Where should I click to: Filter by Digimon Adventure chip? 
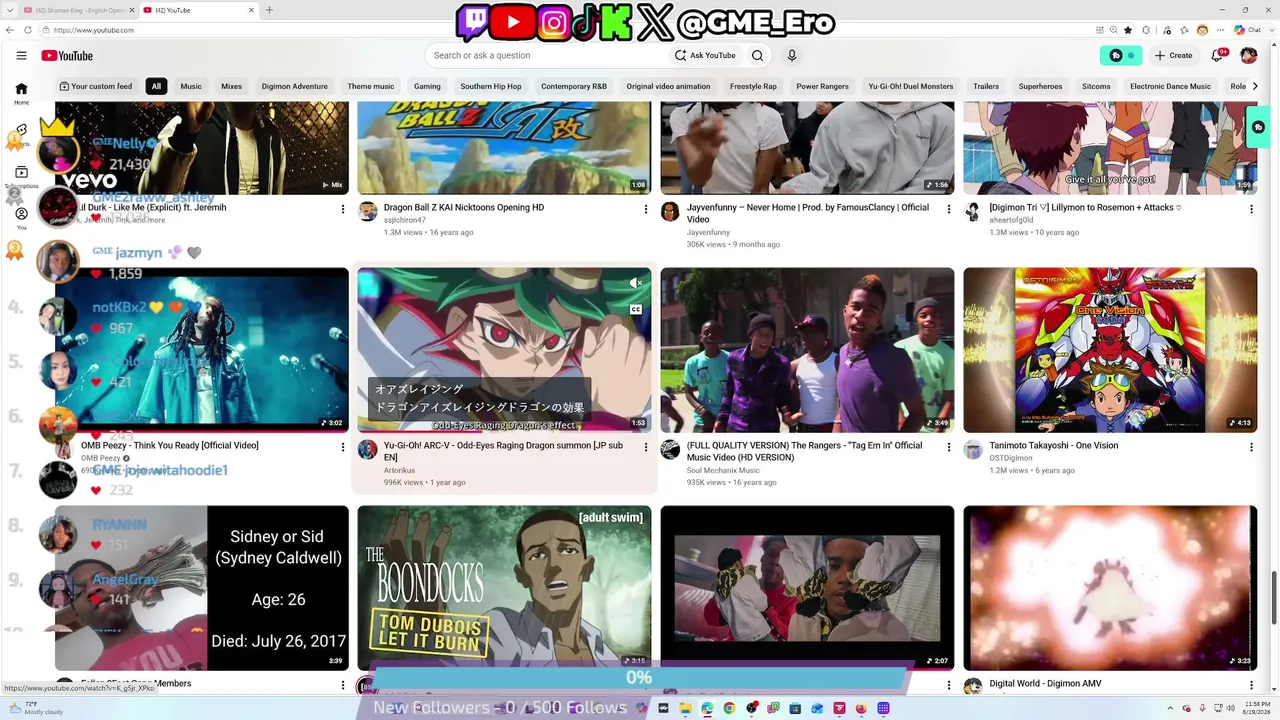tap(295, 86)
